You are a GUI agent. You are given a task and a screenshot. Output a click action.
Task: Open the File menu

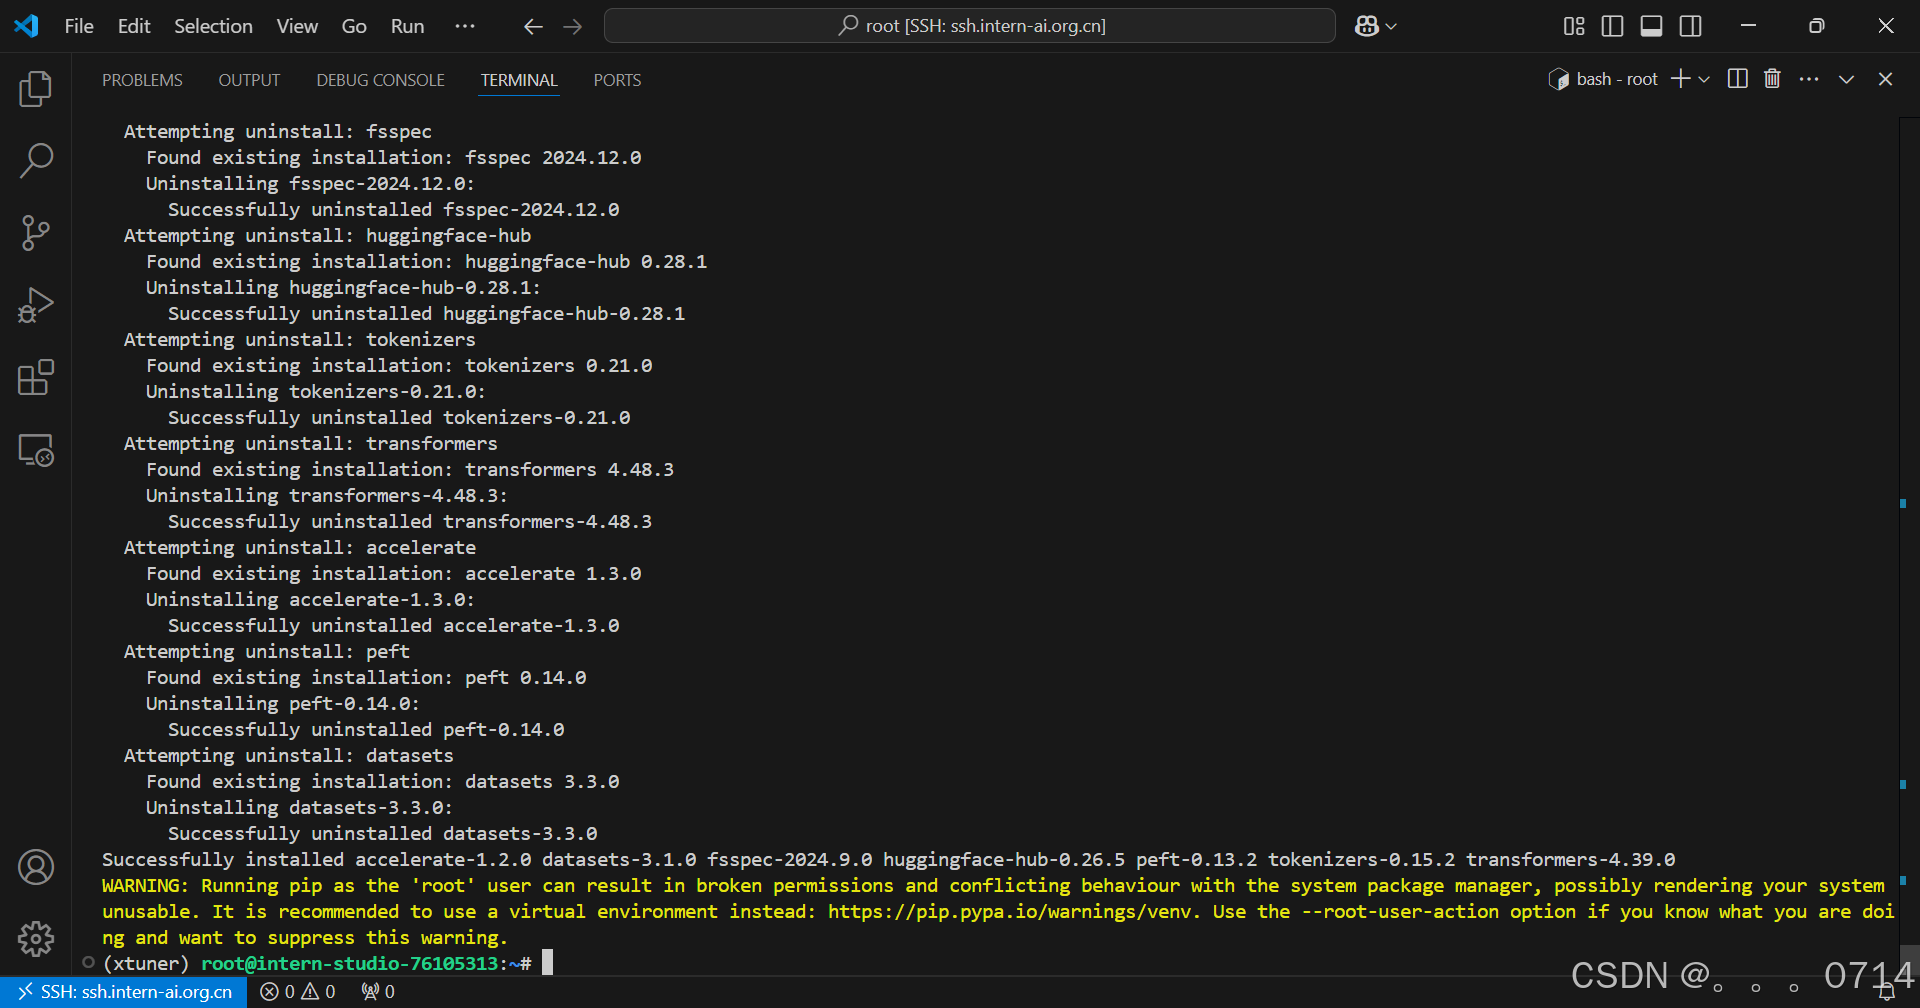click(x=79, y=26)
